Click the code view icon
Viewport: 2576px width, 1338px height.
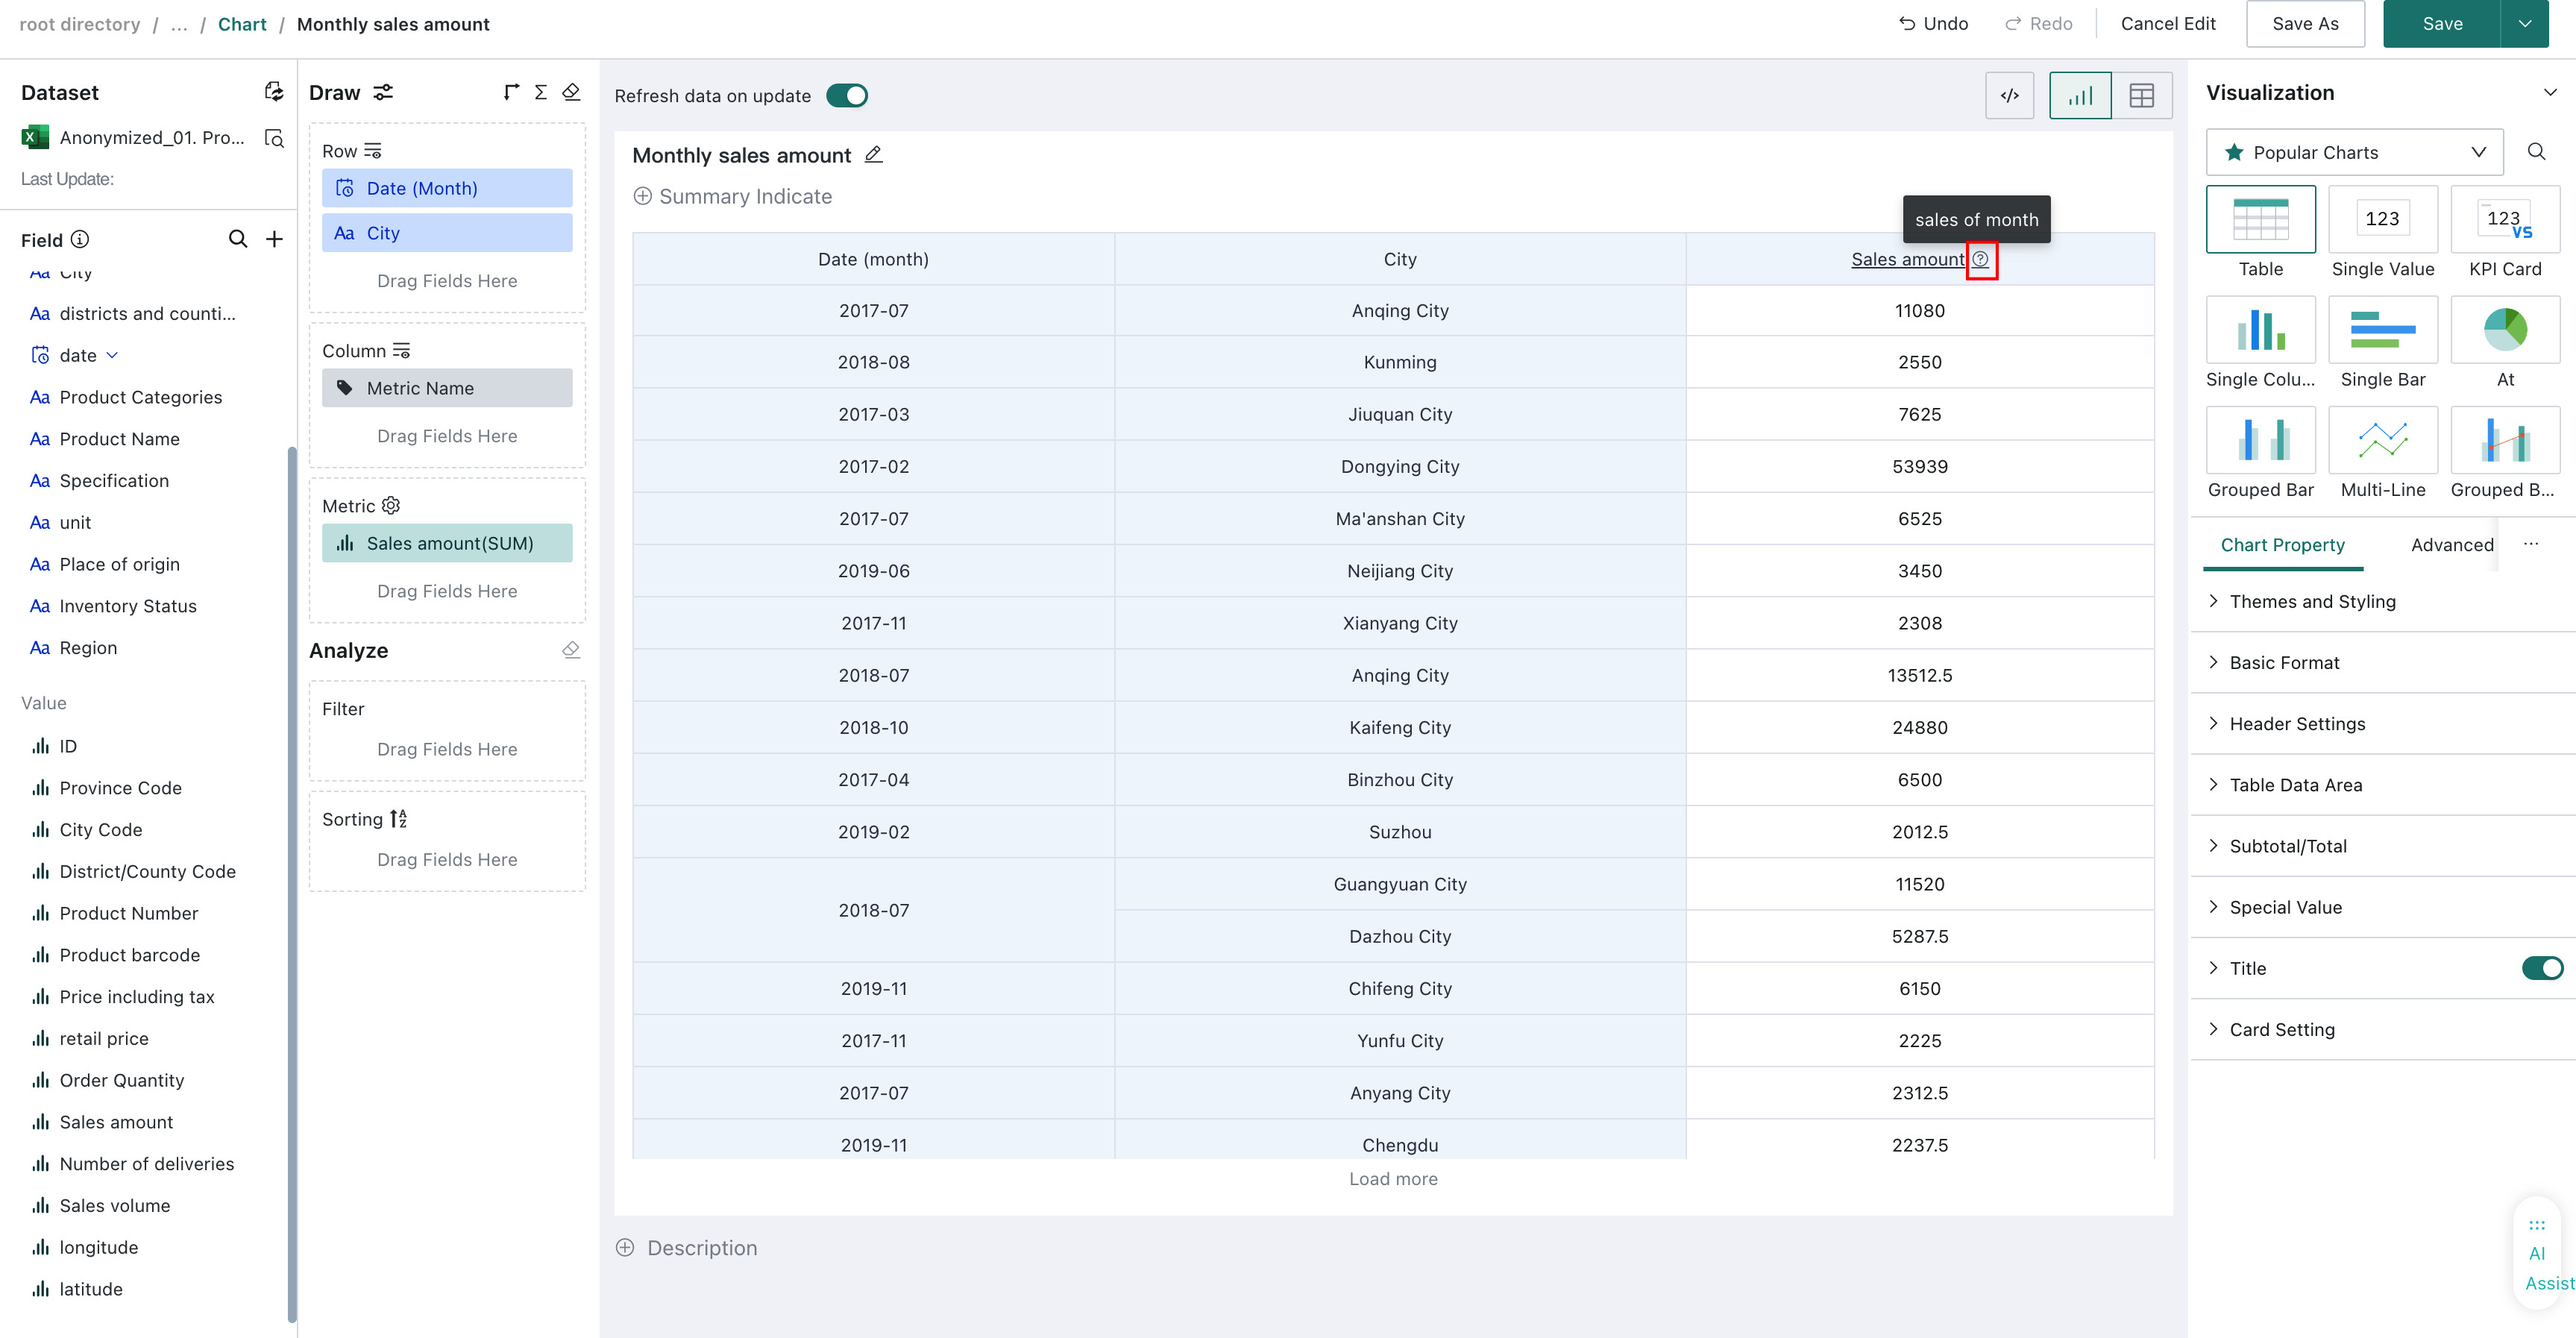tap(2009, 96)
